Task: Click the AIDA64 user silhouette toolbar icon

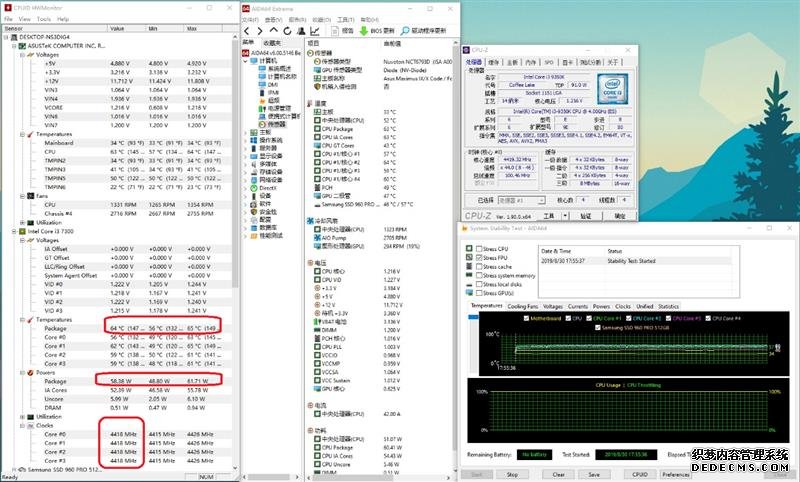Action: 301,31
